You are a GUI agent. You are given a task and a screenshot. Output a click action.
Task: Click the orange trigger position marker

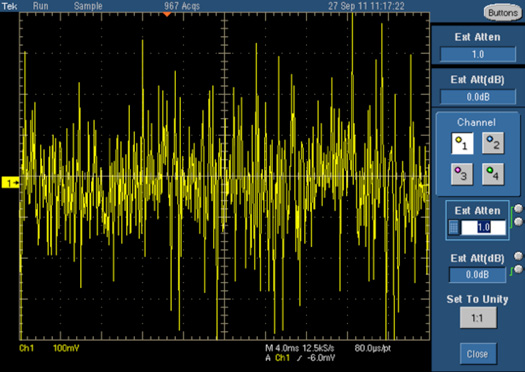point(167,14)
